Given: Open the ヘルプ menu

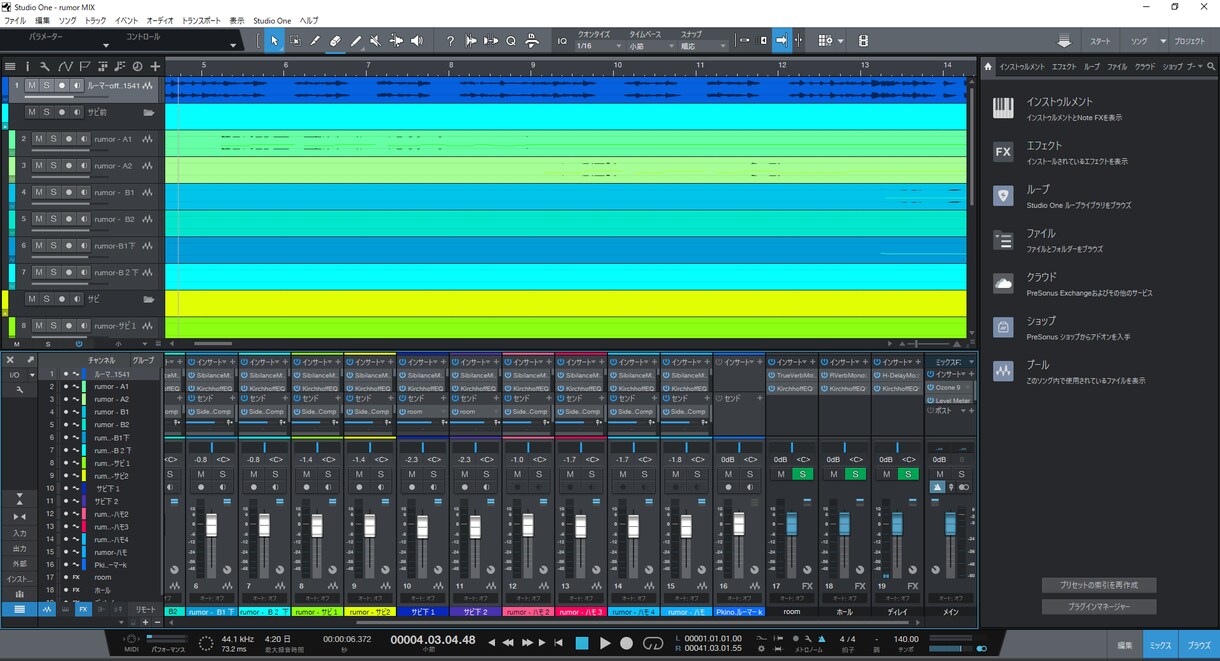Looking at the screenshot, I should 309,20.
